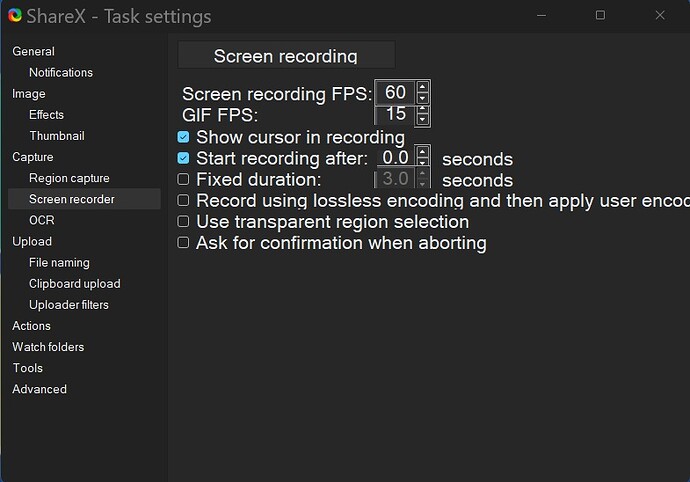This screenshot has width=690, height=482.
Task: Click the Screen recording options button
Action: (x=286, y=55)
